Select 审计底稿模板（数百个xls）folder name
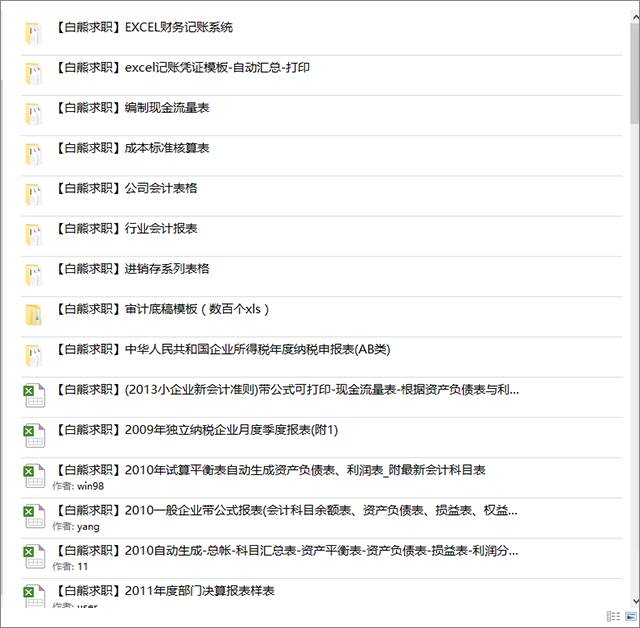The width and height of the screenshot is (640, 628). (x=162, y=309)
